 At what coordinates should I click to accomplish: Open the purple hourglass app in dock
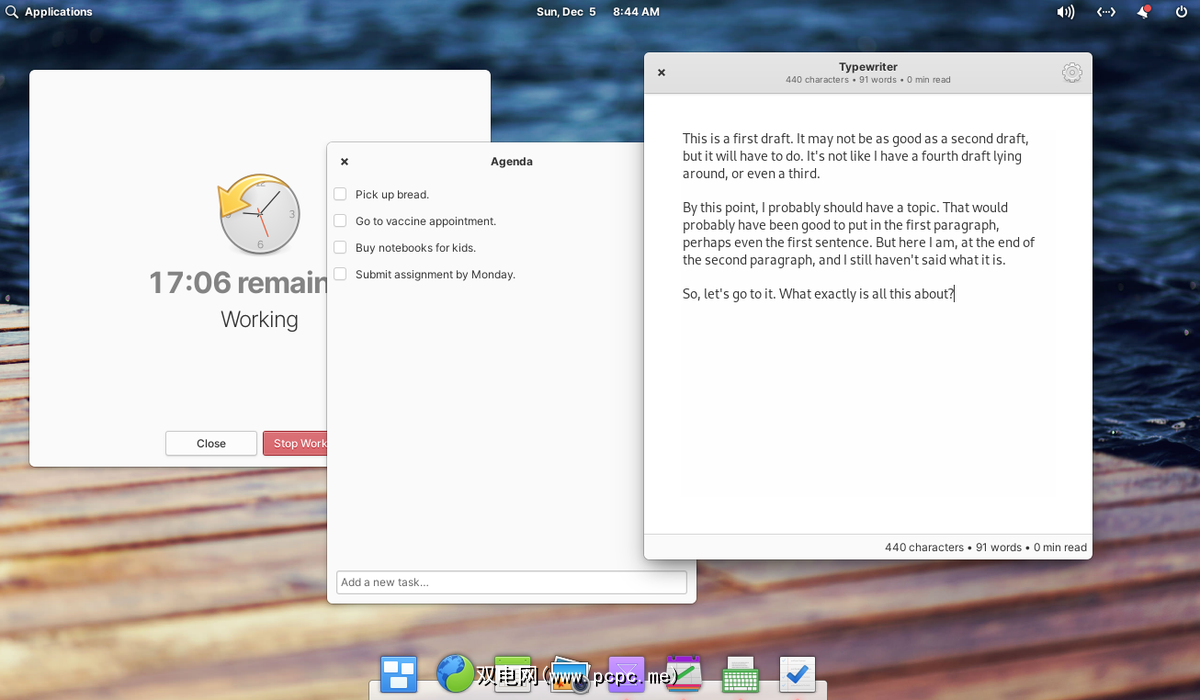tap(627, 674)
